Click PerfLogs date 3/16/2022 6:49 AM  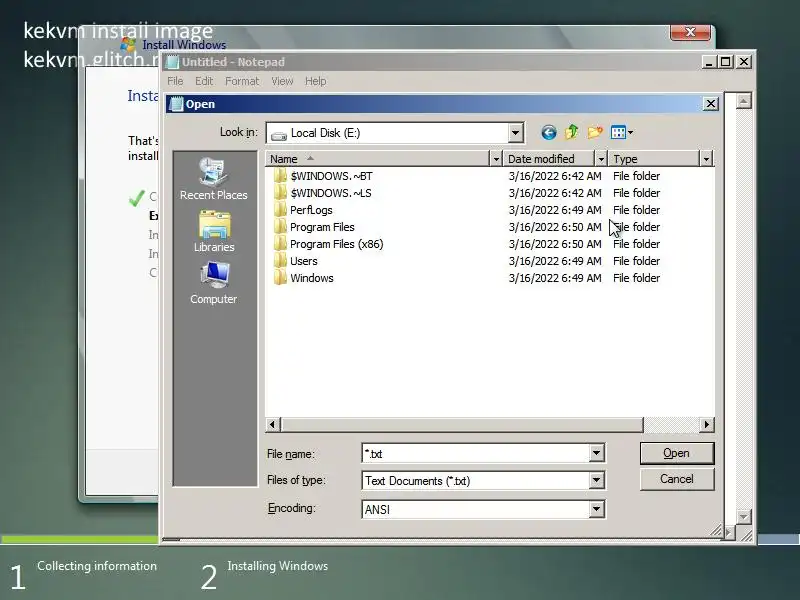tap(555, 210)
